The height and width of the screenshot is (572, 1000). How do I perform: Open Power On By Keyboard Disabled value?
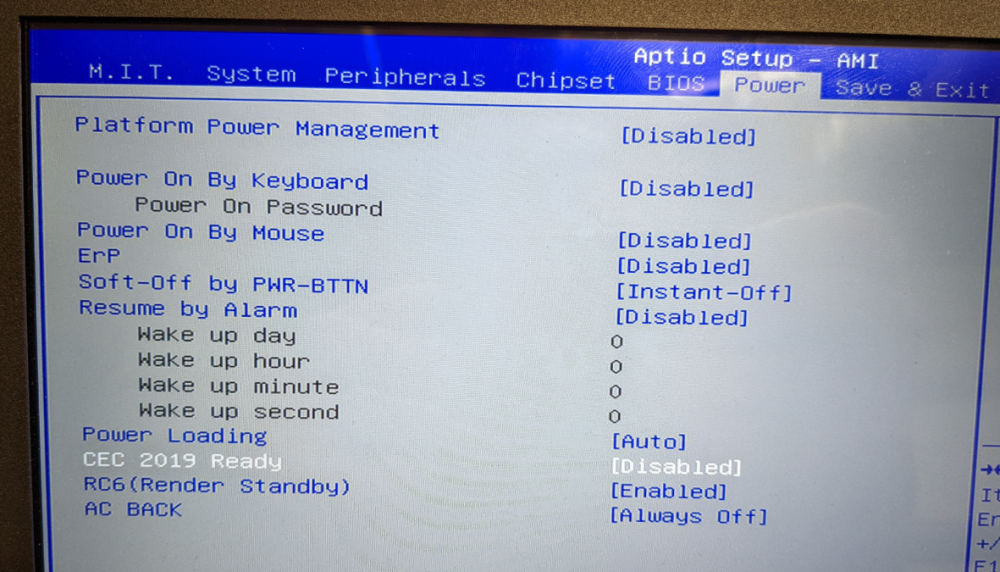pyautogui.click(x=687, y=189)
